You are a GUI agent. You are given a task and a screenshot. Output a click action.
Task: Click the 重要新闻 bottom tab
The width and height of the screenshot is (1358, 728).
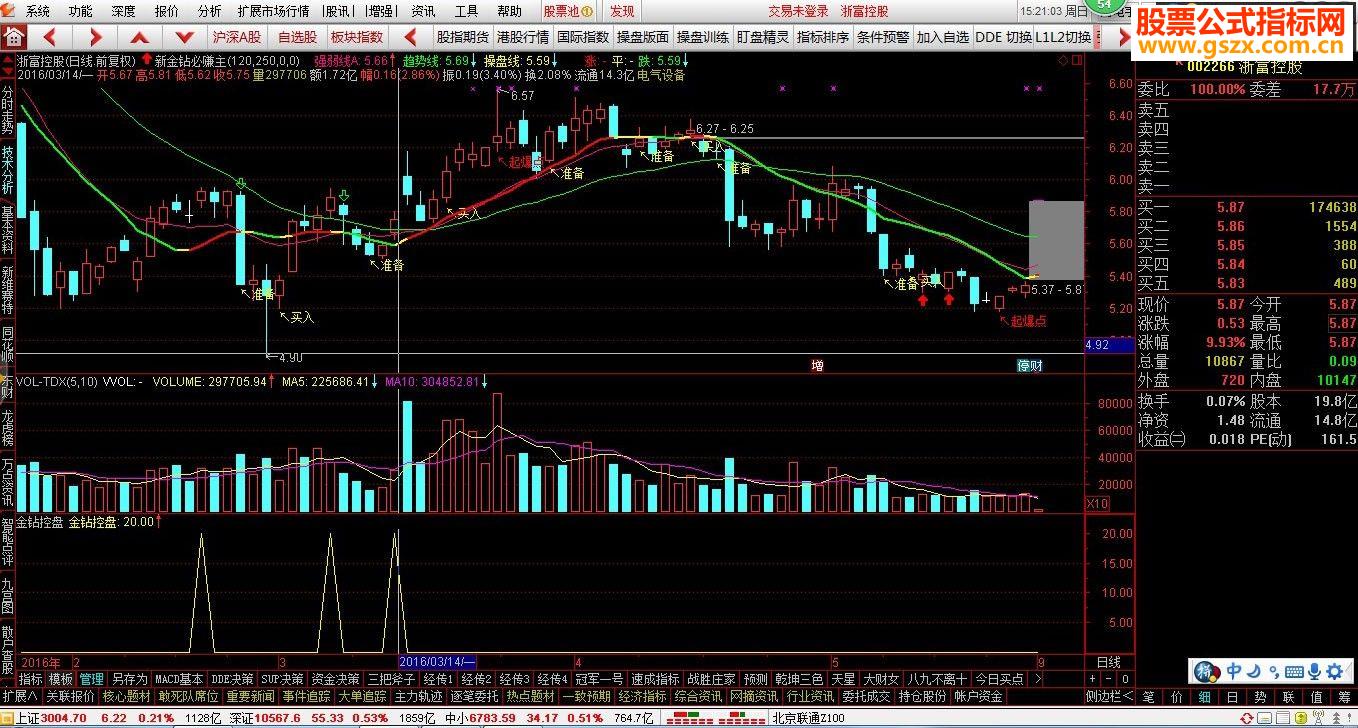[x=250, y=696]
